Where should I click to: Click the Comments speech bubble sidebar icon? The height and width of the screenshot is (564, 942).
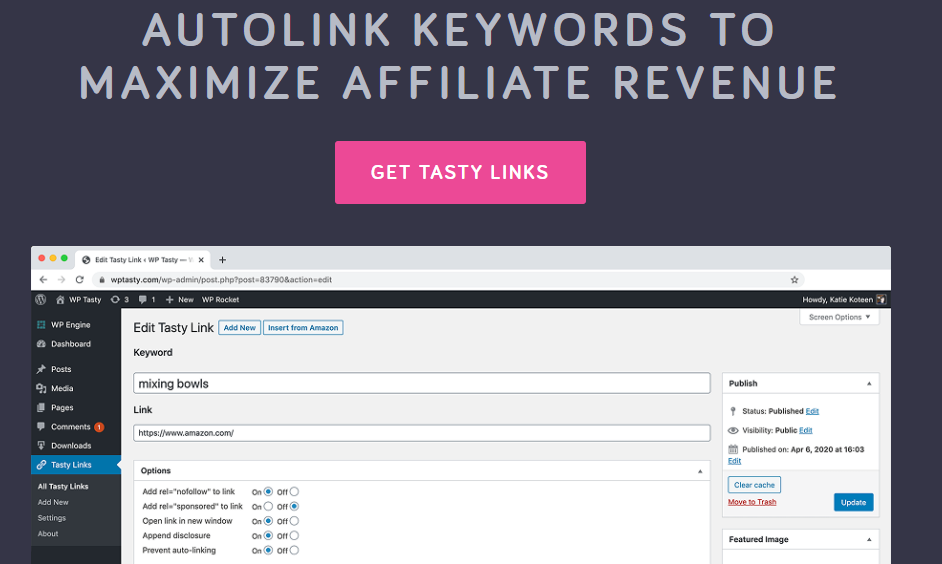coord(41,426)
